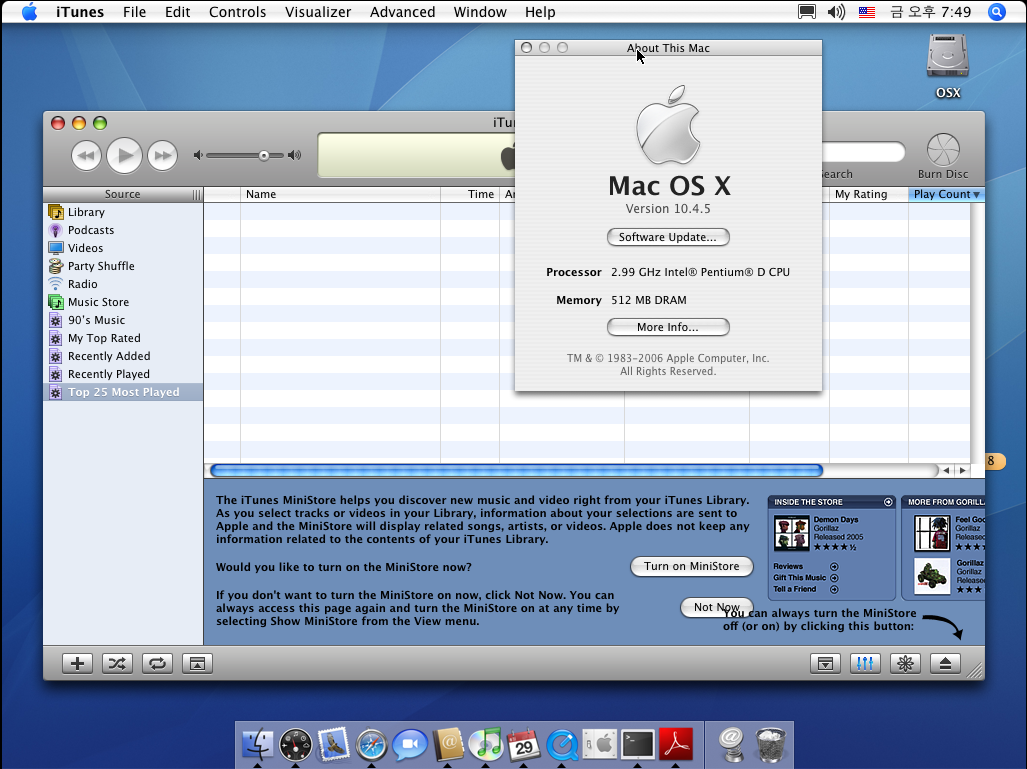The image size is (1027, 769).
Task: Select Library in the Source list
Action: click(123, 212)
